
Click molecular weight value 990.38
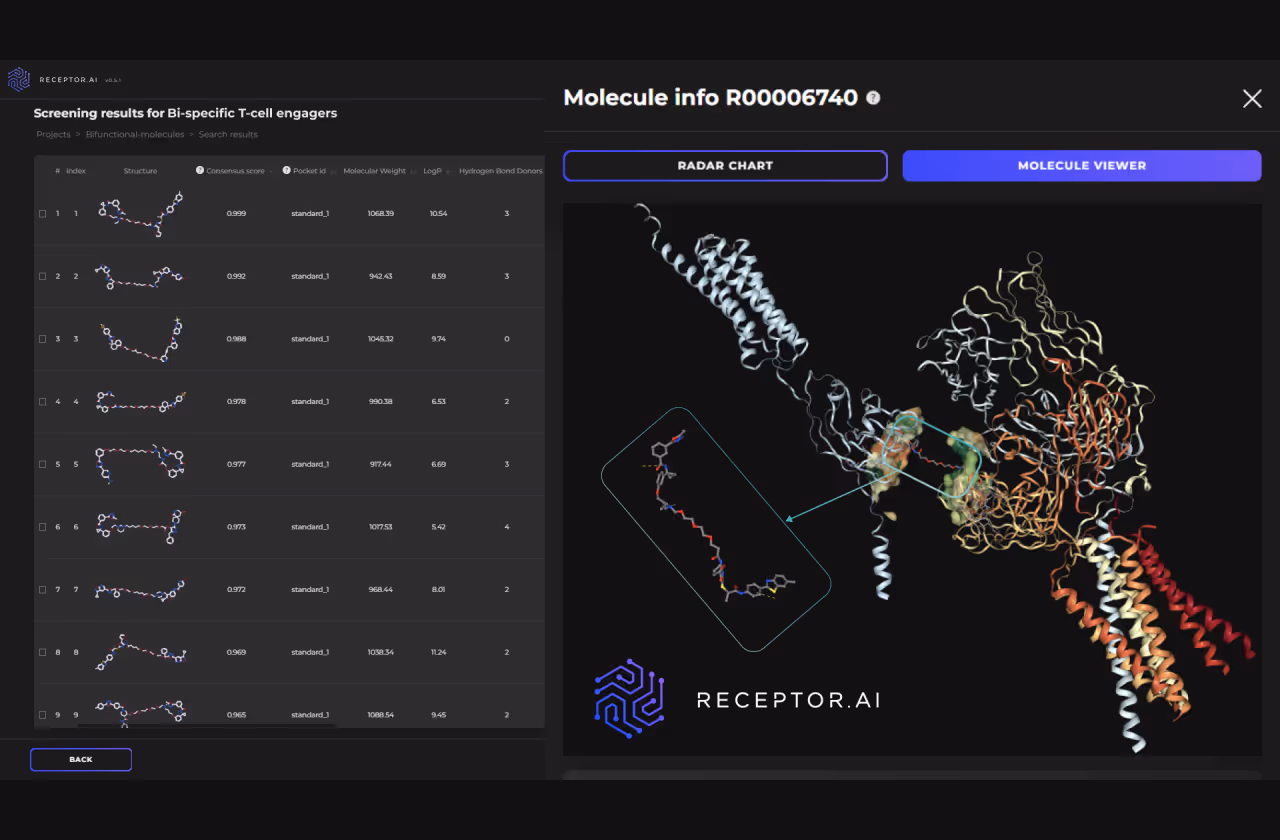pyautogui.click(x=380, y=402)
